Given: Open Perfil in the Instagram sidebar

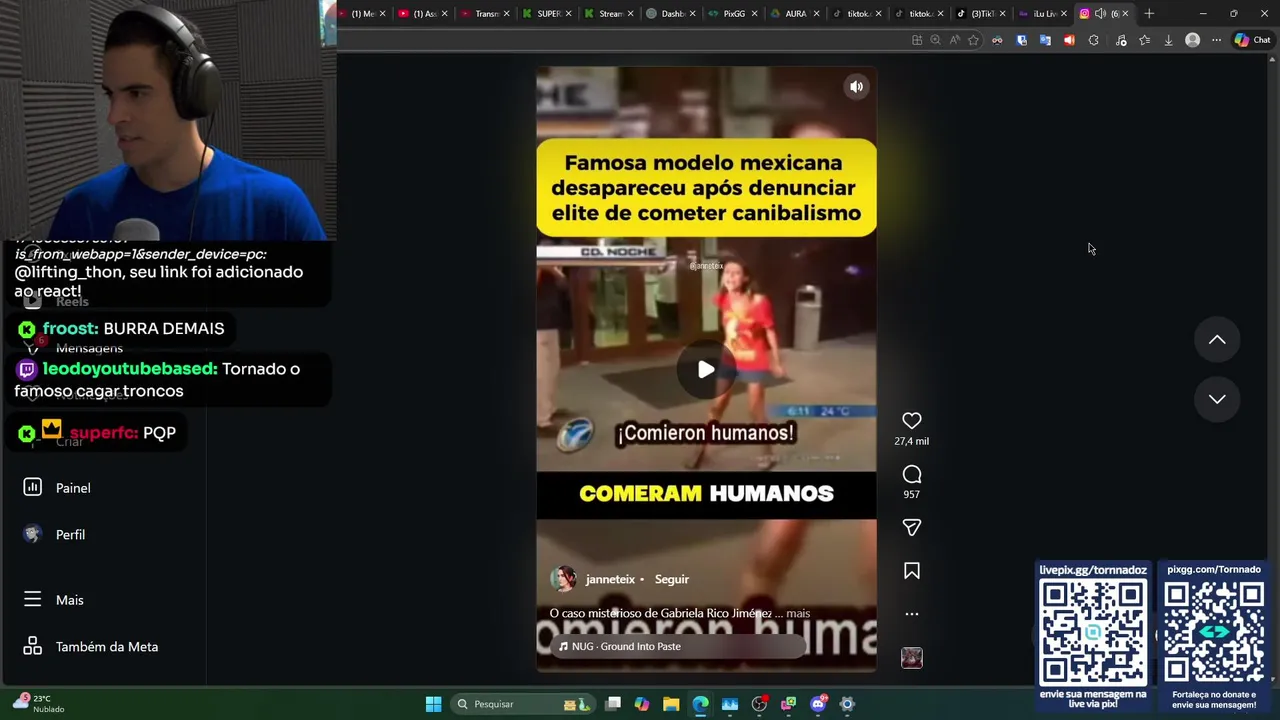Looking at the screenshot, I should [x=70, y=535].
